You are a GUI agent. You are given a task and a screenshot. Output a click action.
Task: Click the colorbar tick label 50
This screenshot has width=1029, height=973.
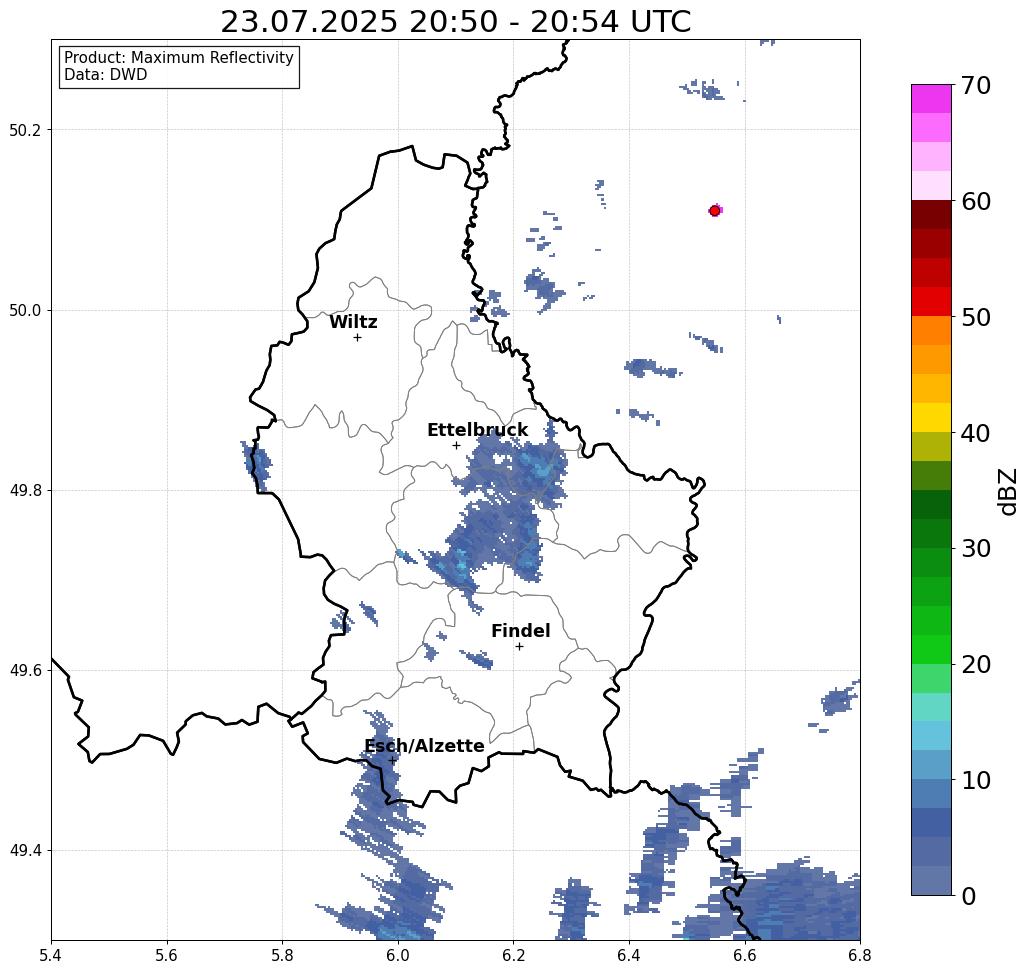click(975, 317)
